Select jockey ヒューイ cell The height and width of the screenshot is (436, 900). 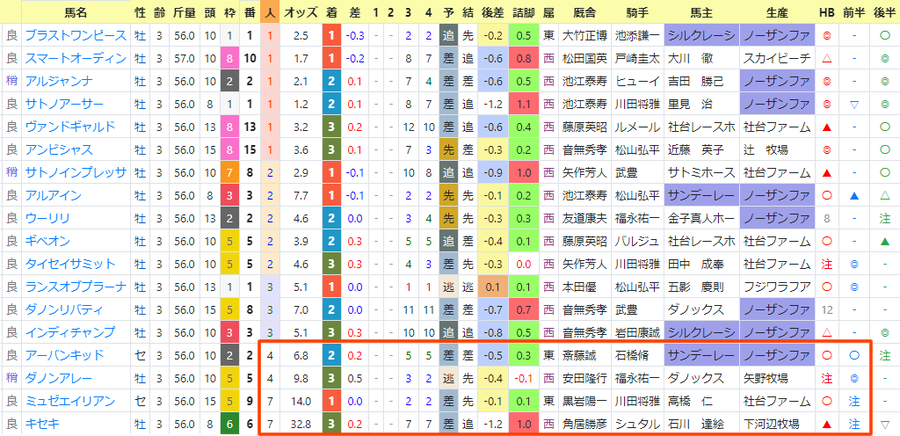tap(637, 81)
